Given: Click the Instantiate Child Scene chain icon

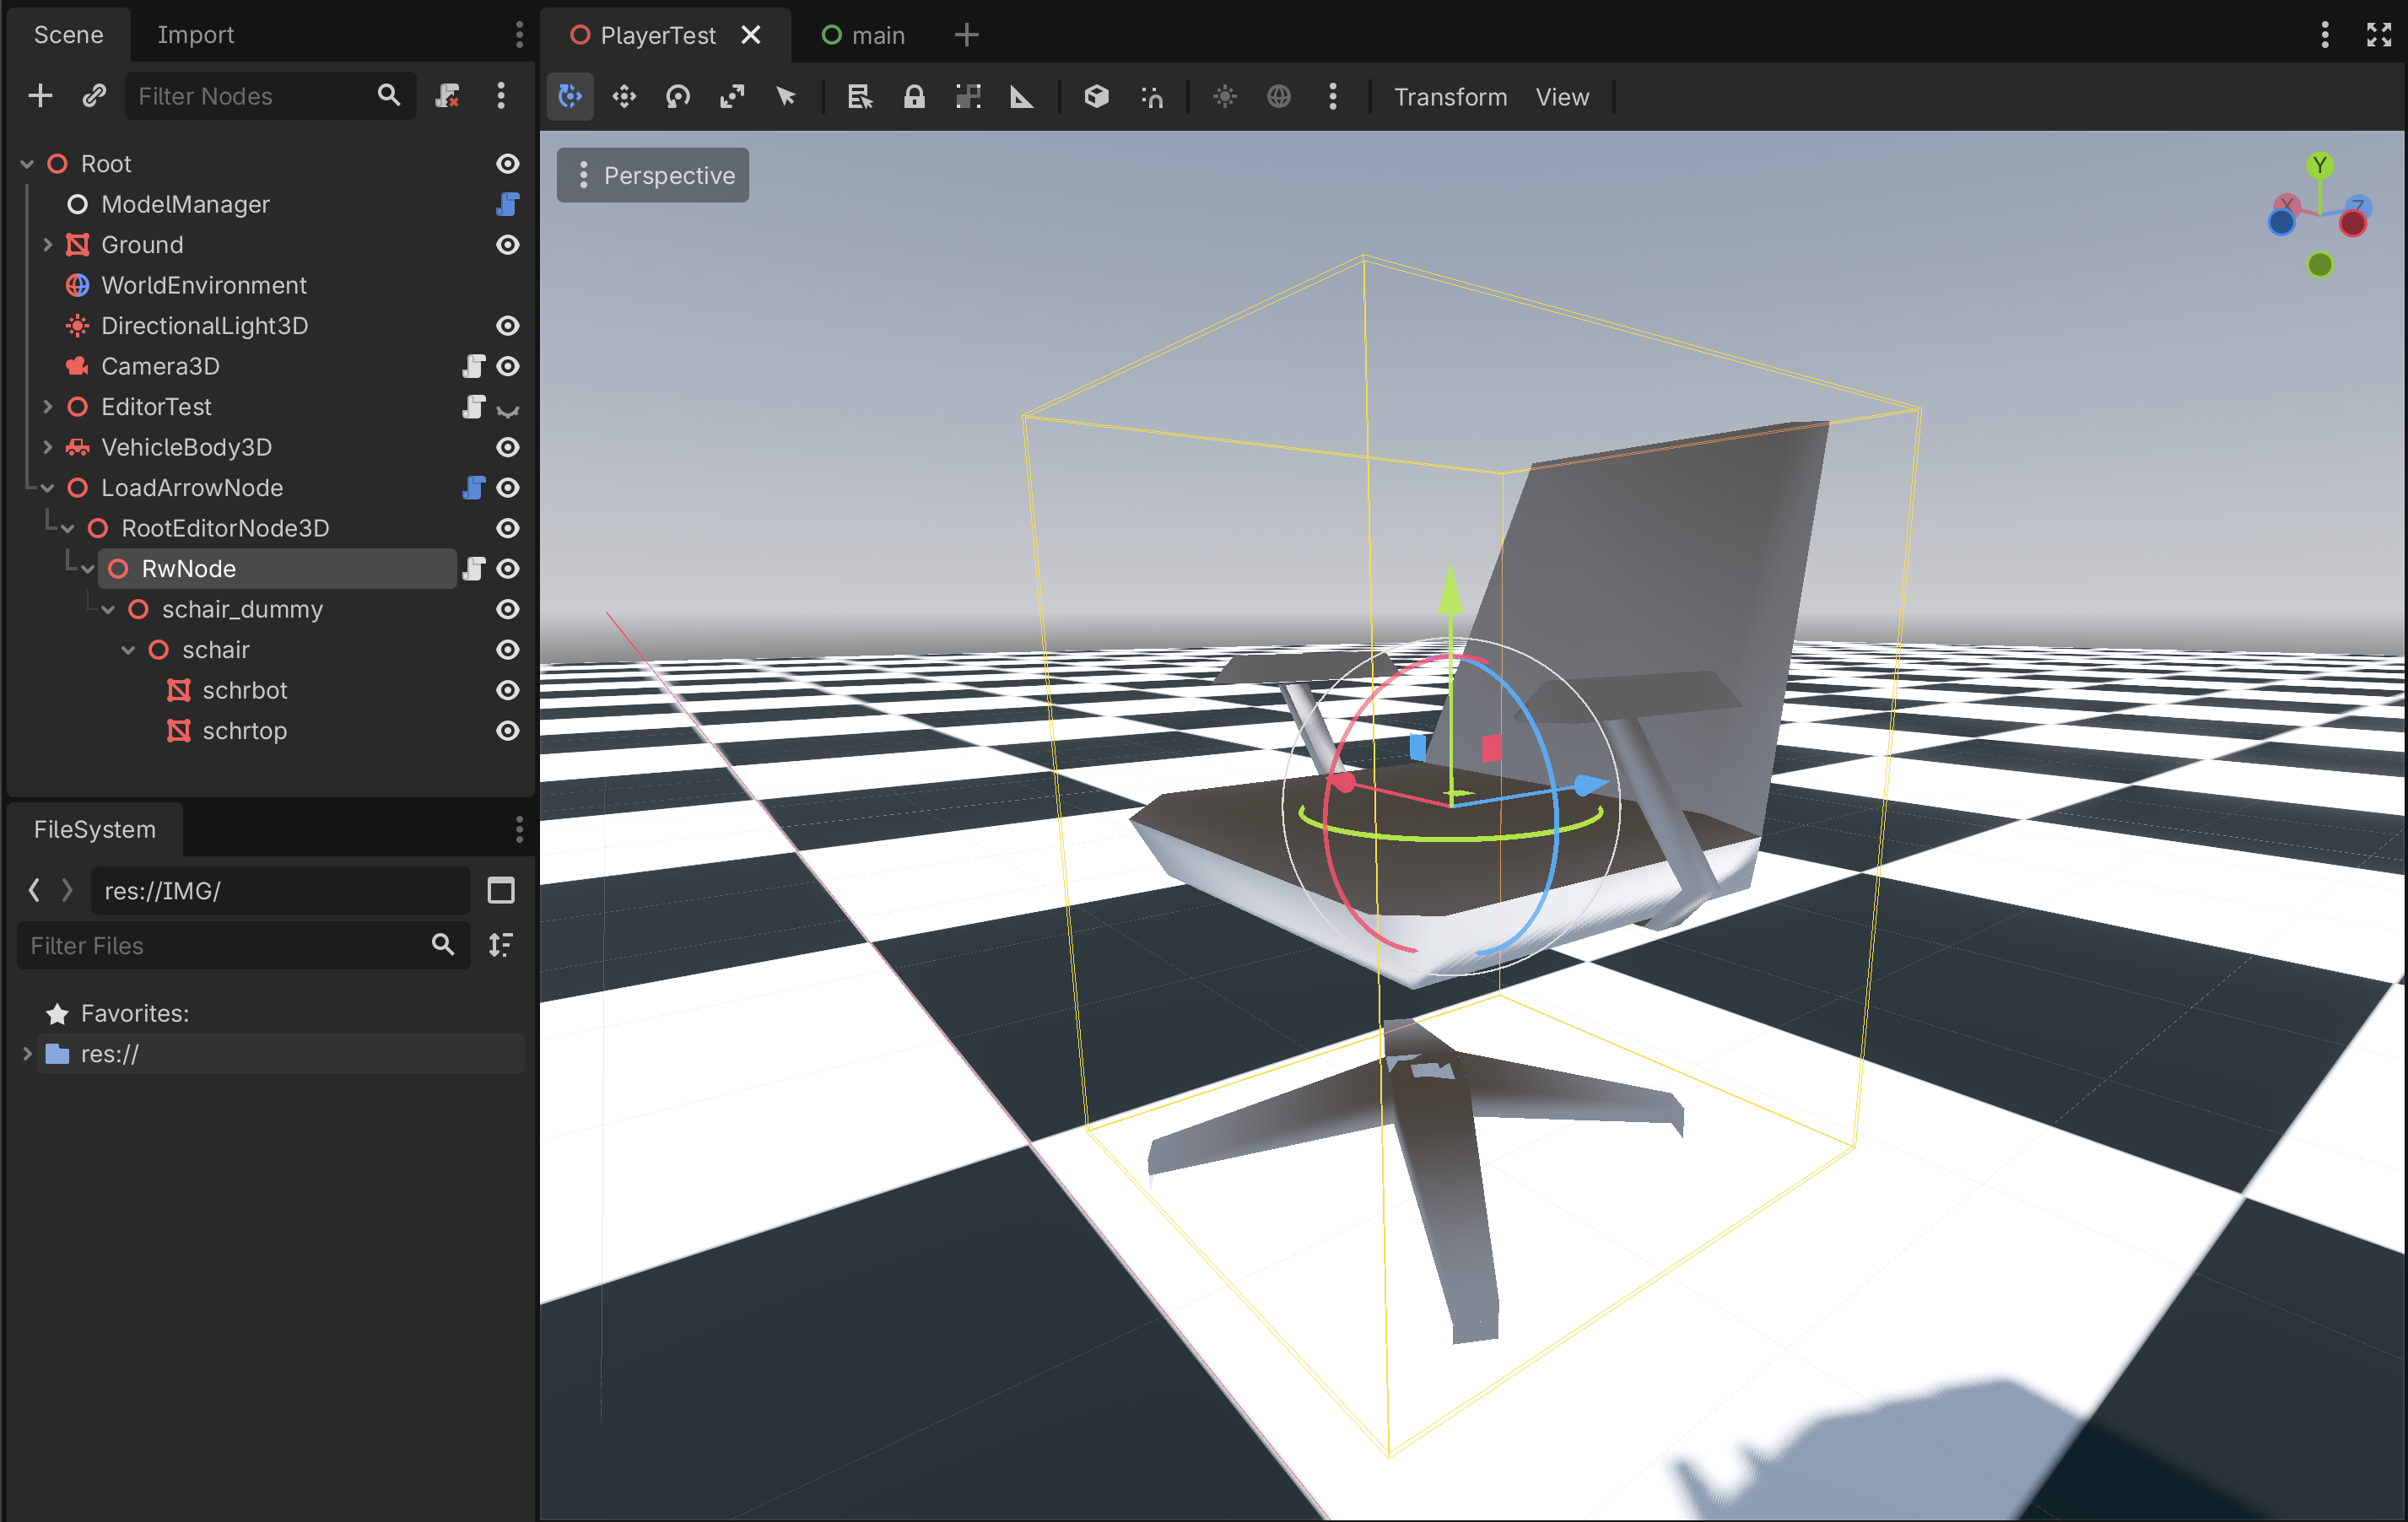Looking at the screenshot, I should [94, 95].
